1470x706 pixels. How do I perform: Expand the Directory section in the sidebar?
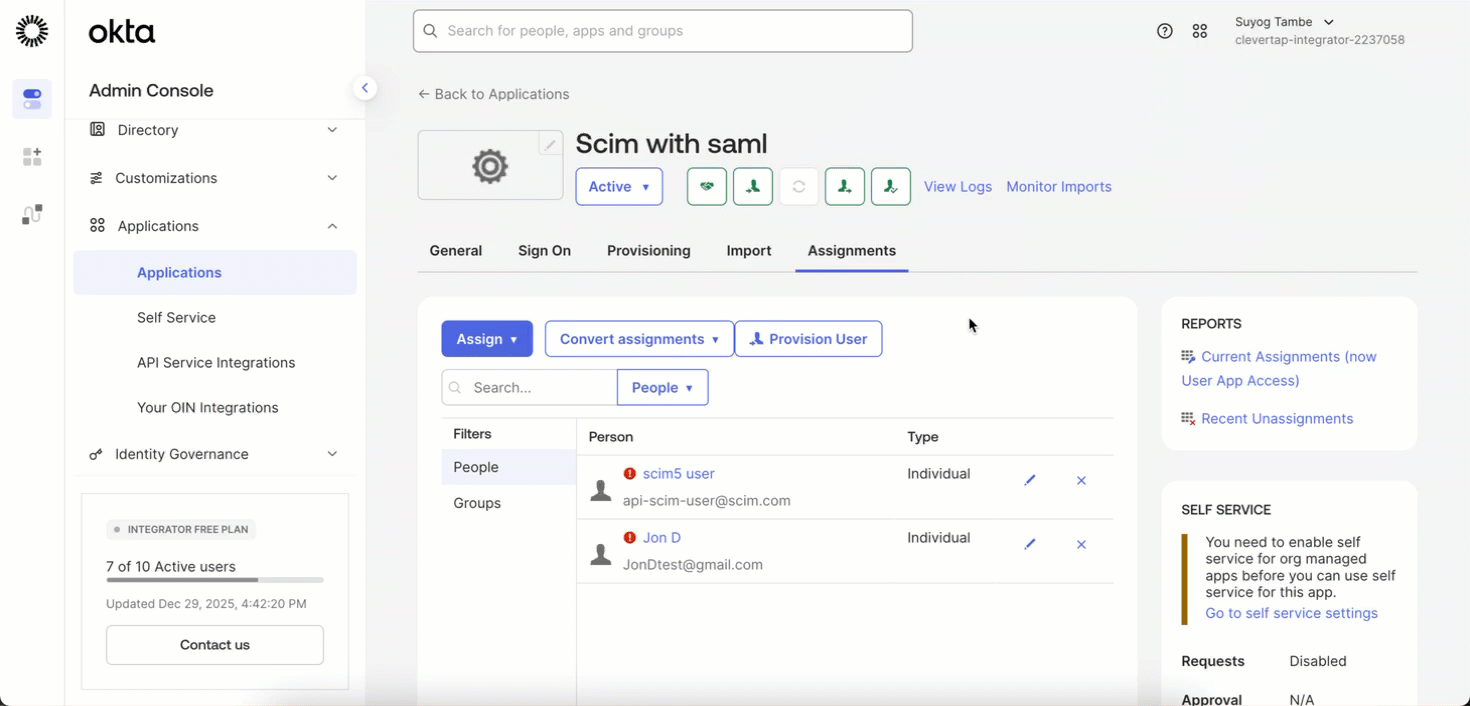pyautogui.click(x=214, y=130)
